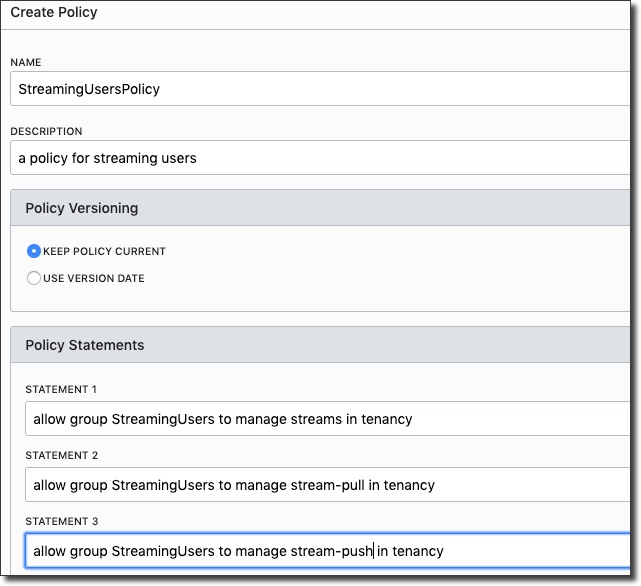Click the Policy Versioning section header

tap(82, 209)
